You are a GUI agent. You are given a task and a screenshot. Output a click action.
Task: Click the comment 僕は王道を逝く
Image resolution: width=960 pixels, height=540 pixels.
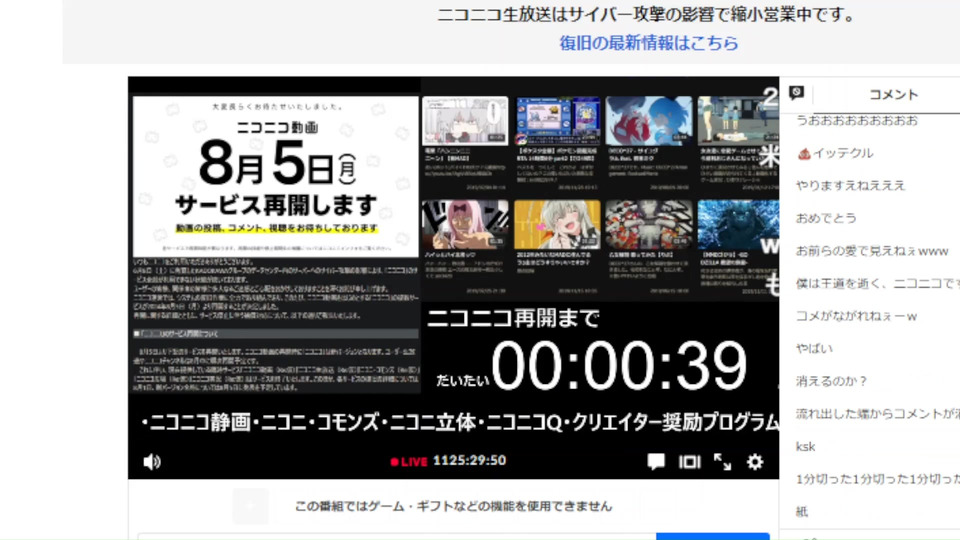click(877, 283)
